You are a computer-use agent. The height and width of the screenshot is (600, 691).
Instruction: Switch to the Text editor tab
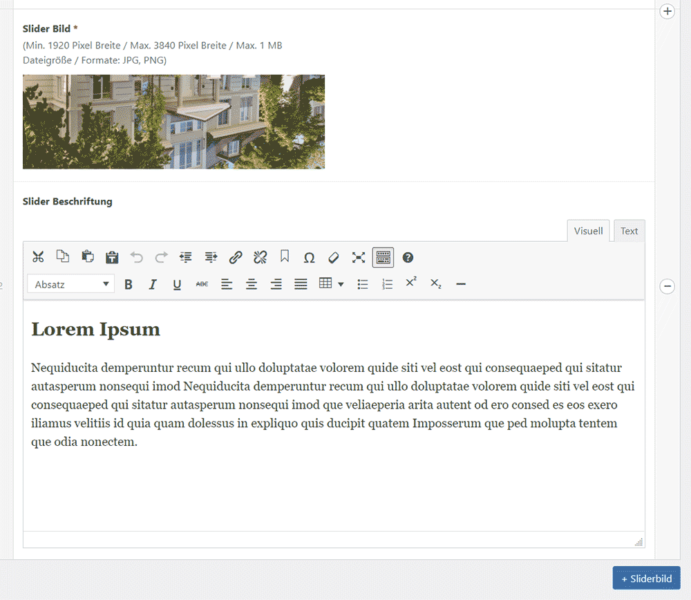(x=629, y=231)
